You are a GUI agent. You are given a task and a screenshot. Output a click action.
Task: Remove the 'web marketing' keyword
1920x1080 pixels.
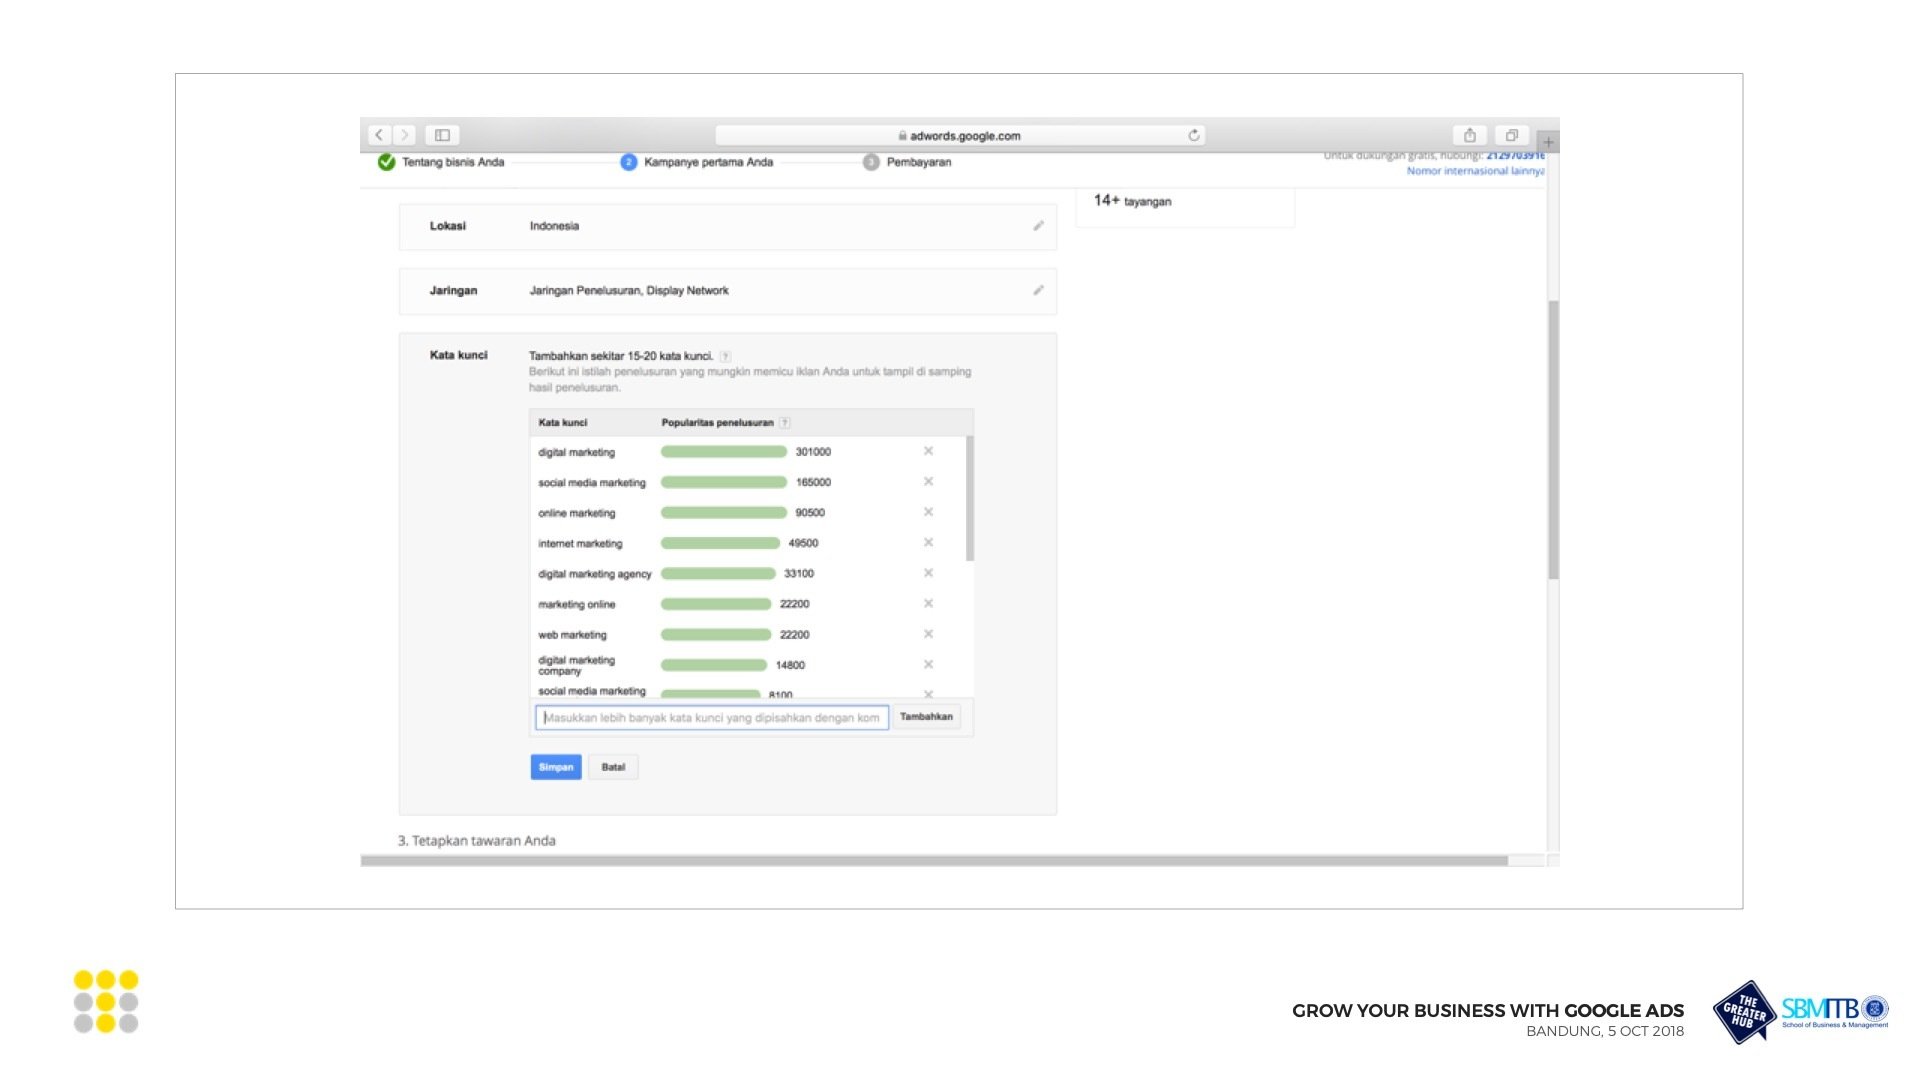[x=928, y=634]
